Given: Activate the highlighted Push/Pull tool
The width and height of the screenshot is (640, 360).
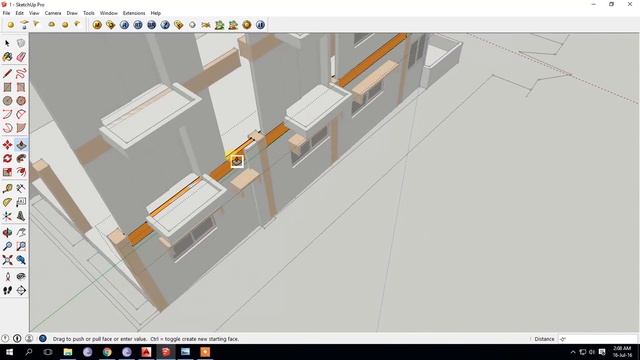Looking at the screenshot, I should 21,145.
